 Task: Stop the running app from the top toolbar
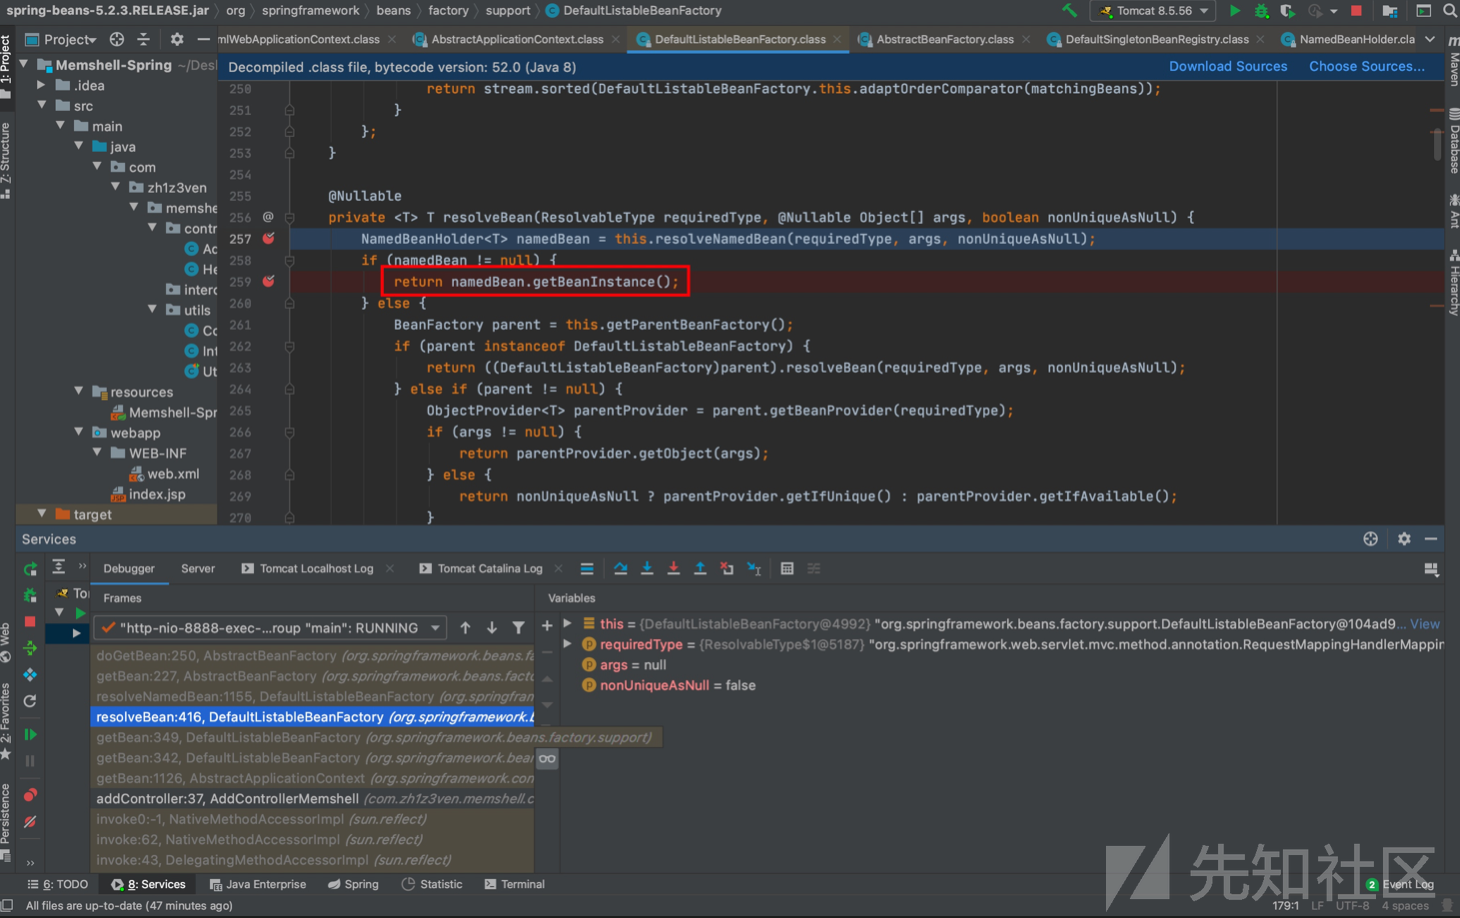[x=1356, y=11]
